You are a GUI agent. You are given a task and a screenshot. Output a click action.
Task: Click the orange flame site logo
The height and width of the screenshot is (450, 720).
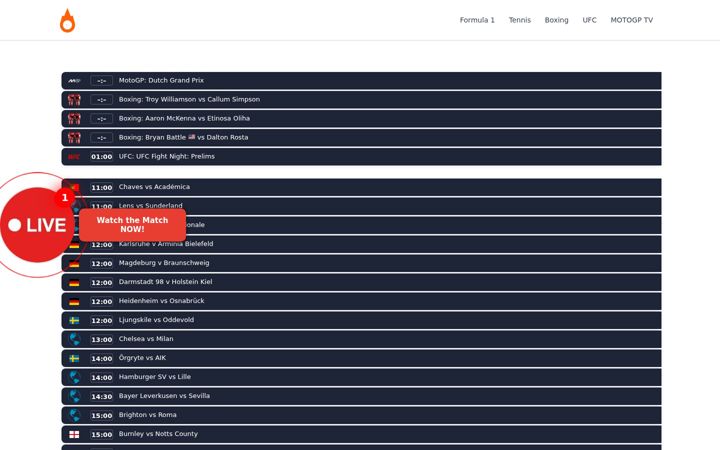coord(68,21)
